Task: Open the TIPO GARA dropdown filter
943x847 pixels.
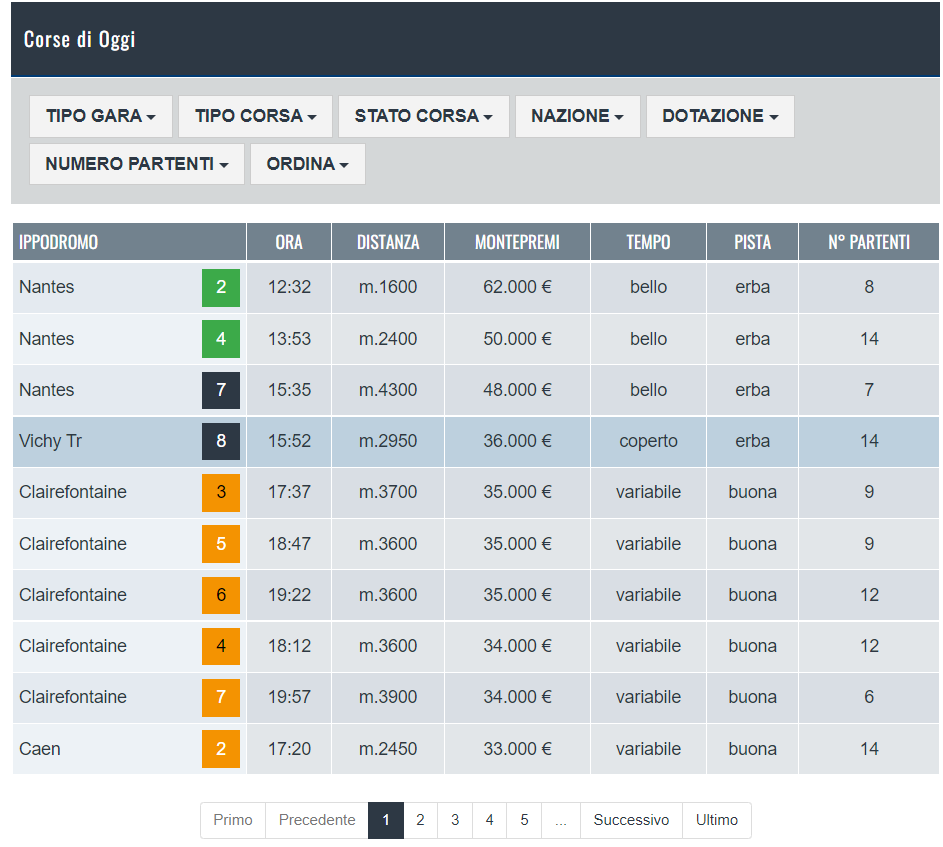Action: [101, 116]
